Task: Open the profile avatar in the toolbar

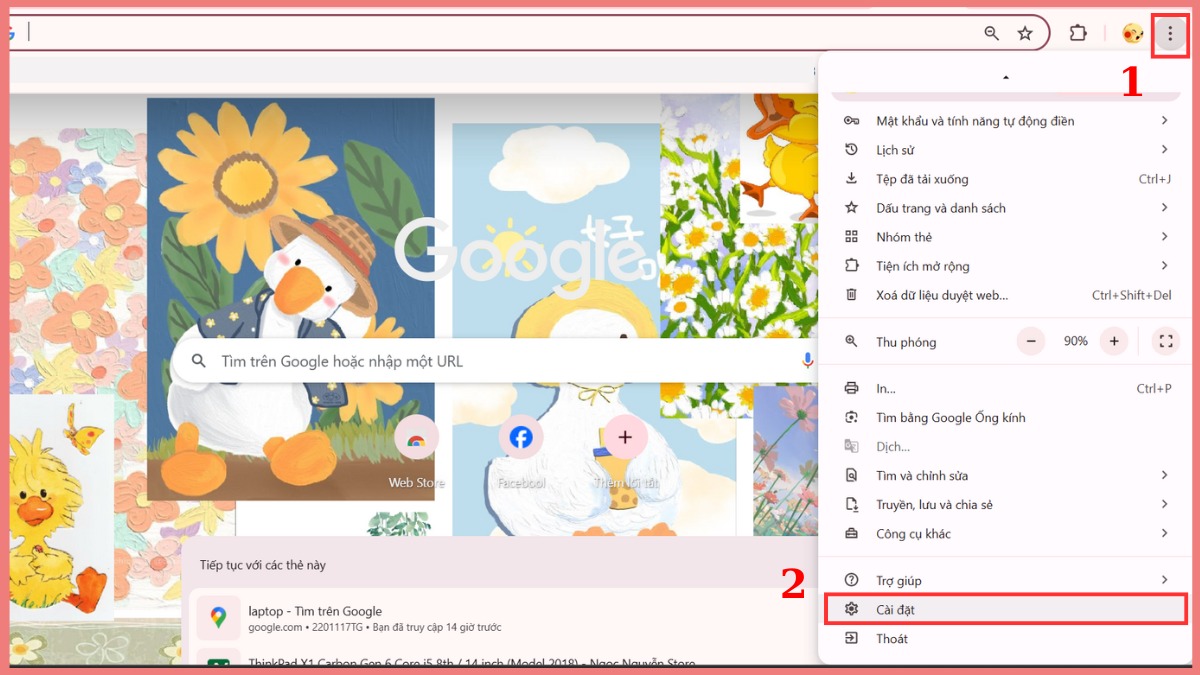Action: [x=1132, y=33]
